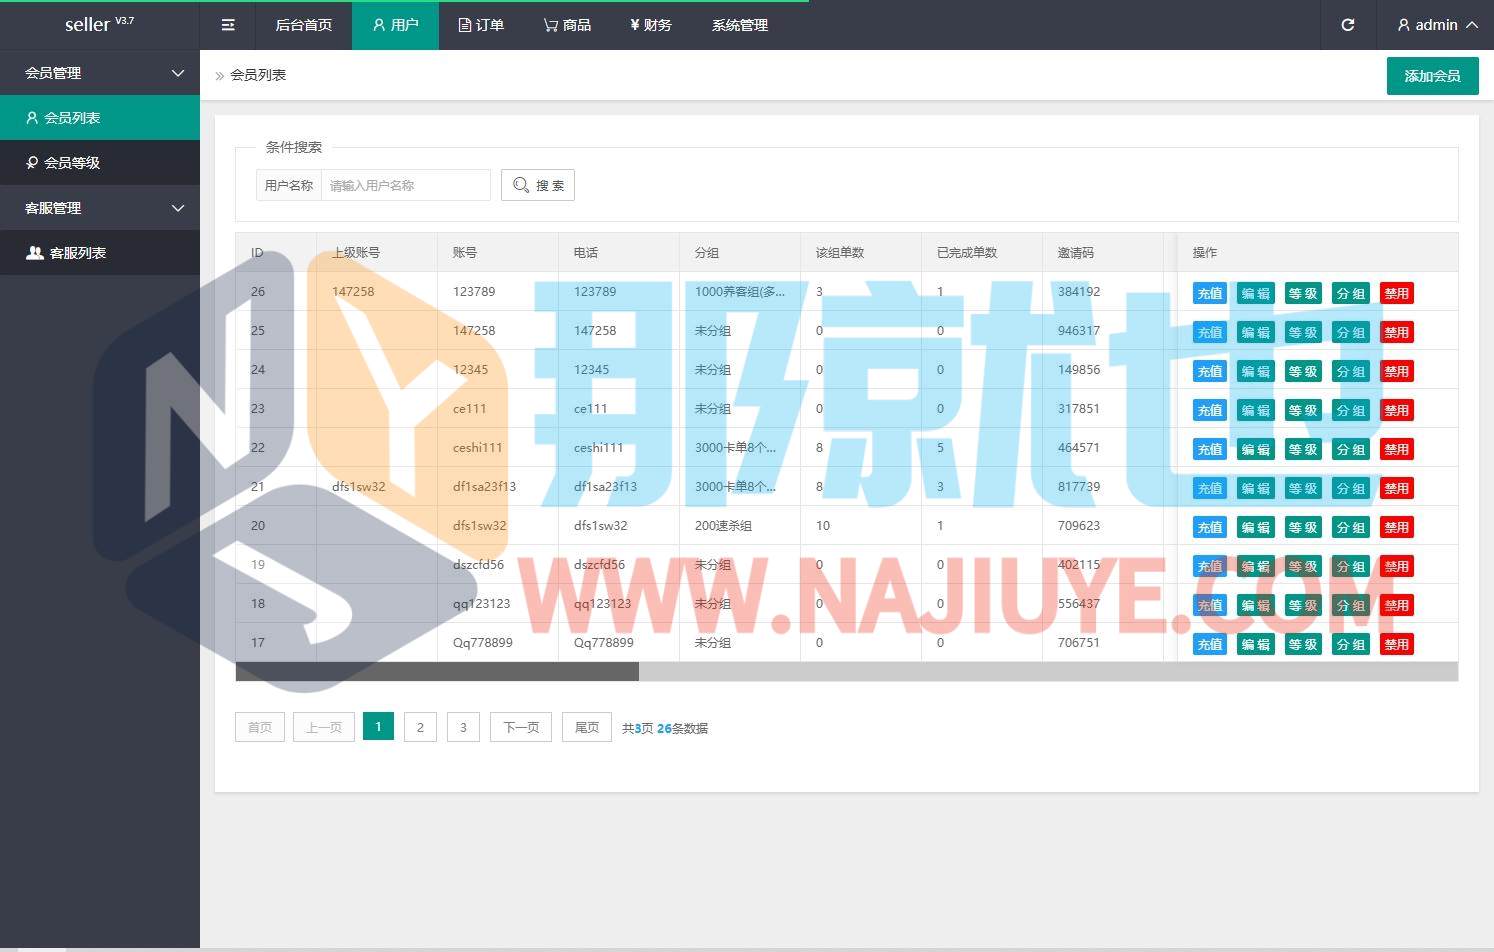Click the table horizontal scrollbar thumb
Image resolution: width=1494 pixels, height=952 pixels.
point(437,672)
